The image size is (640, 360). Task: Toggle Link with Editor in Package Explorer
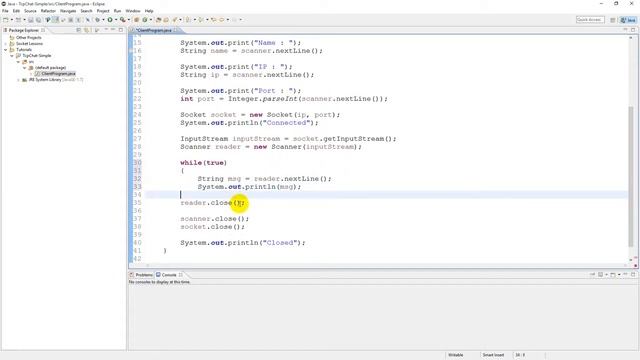click(x=87, y=30)
